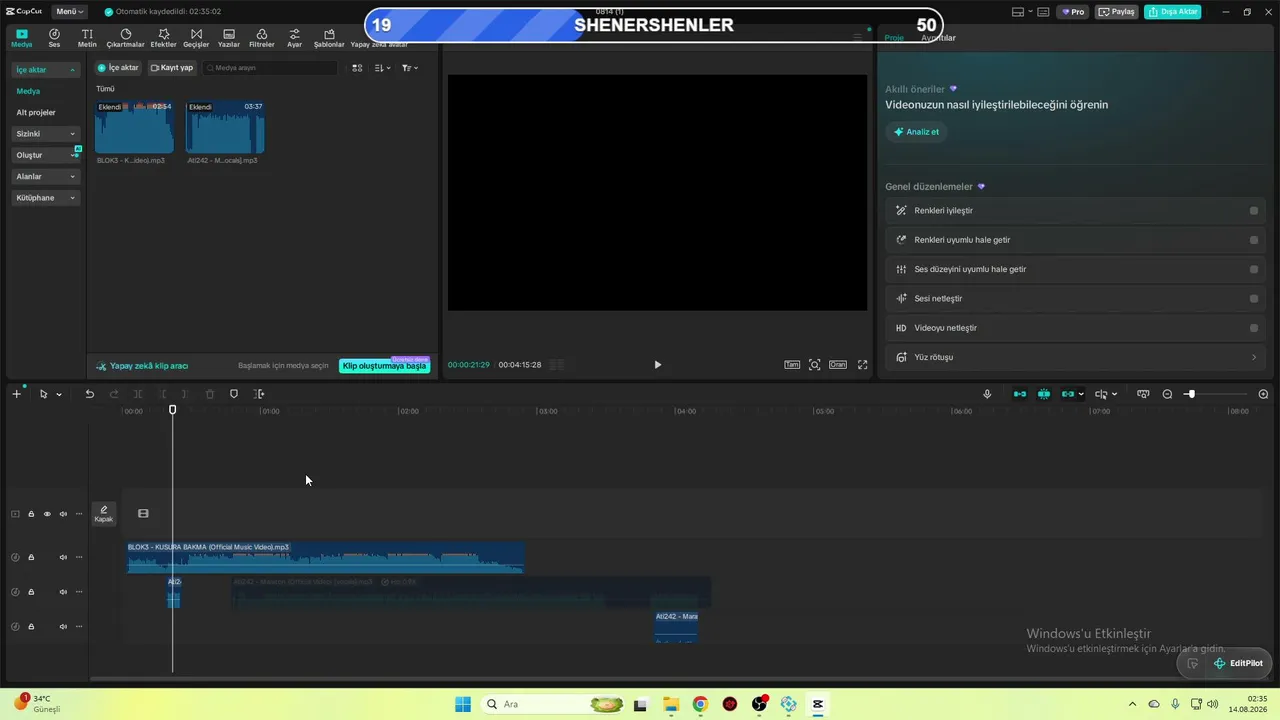Viewport: 1280px width, 720px height.
Task: Open the EditPilot assistant
Action: click(1238, 663)
